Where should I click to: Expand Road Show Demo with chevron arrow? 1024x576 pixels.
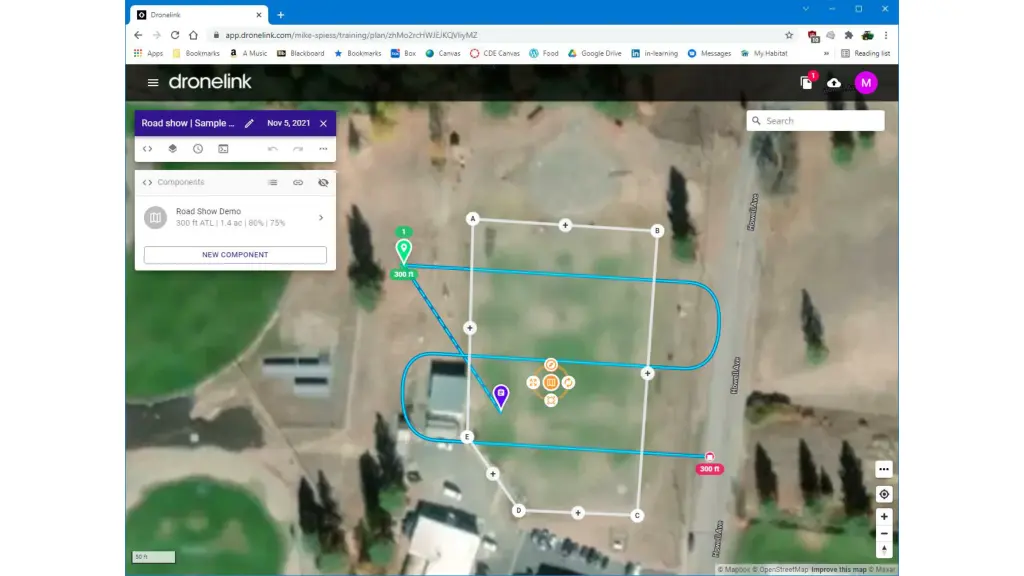click(320, 217)
